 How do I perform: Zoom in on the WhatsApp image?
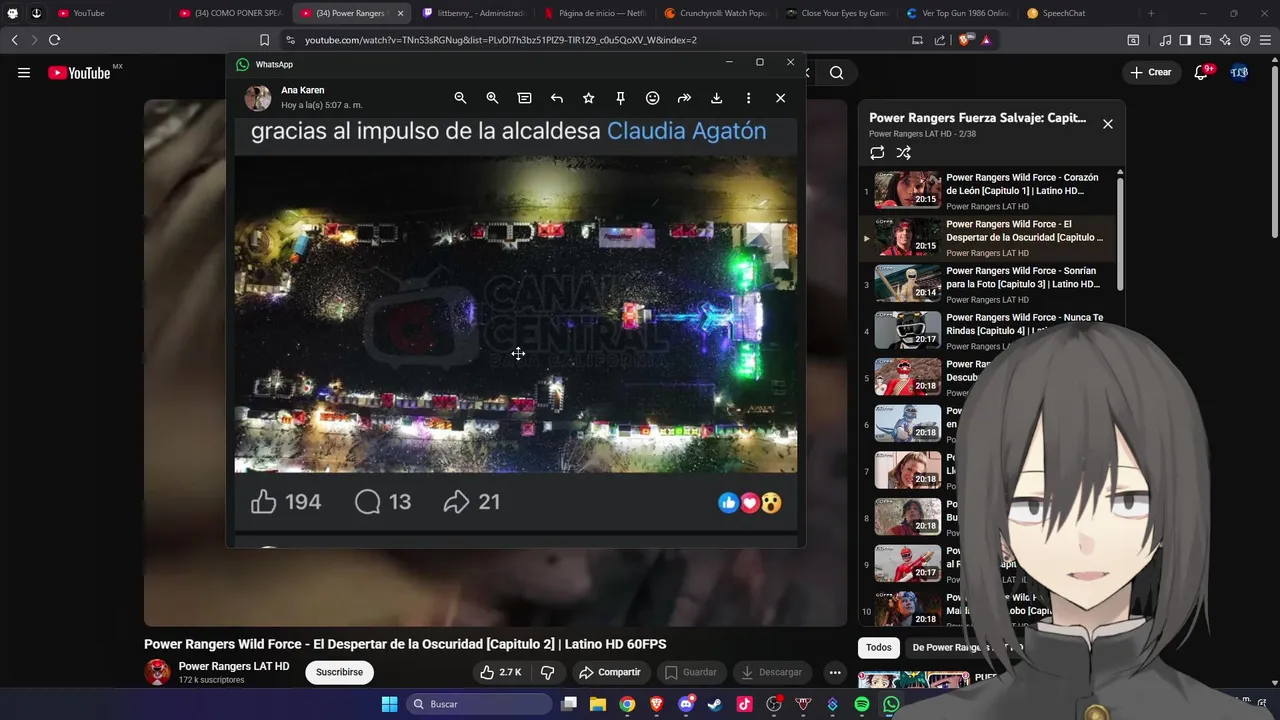(492, 98)
